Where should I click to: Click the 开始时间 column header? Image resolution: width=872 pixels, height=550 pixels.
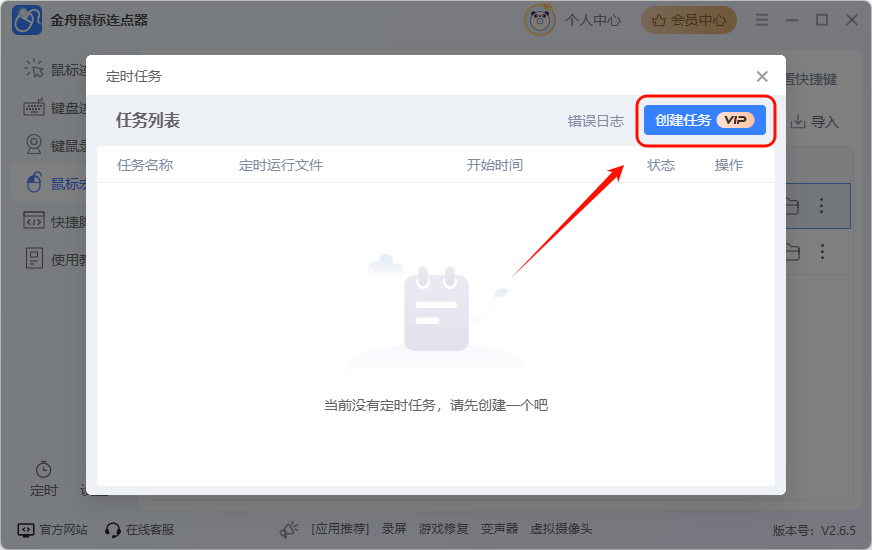(494, 165)
